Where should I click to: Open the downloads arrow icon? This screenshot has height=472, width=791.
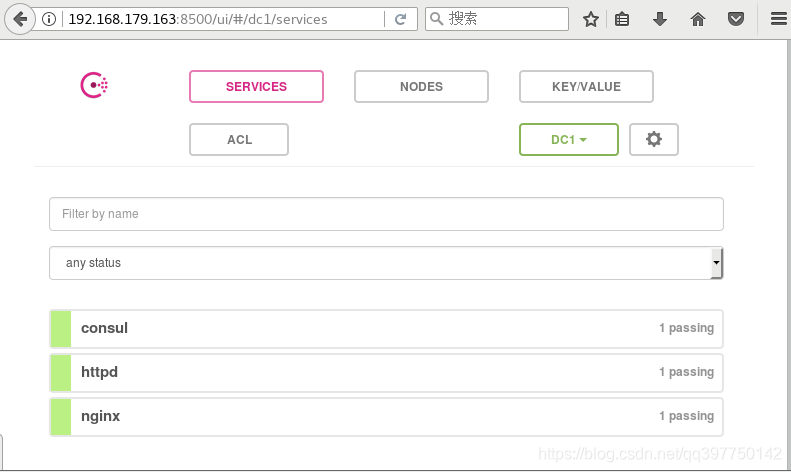coord(660,19)
